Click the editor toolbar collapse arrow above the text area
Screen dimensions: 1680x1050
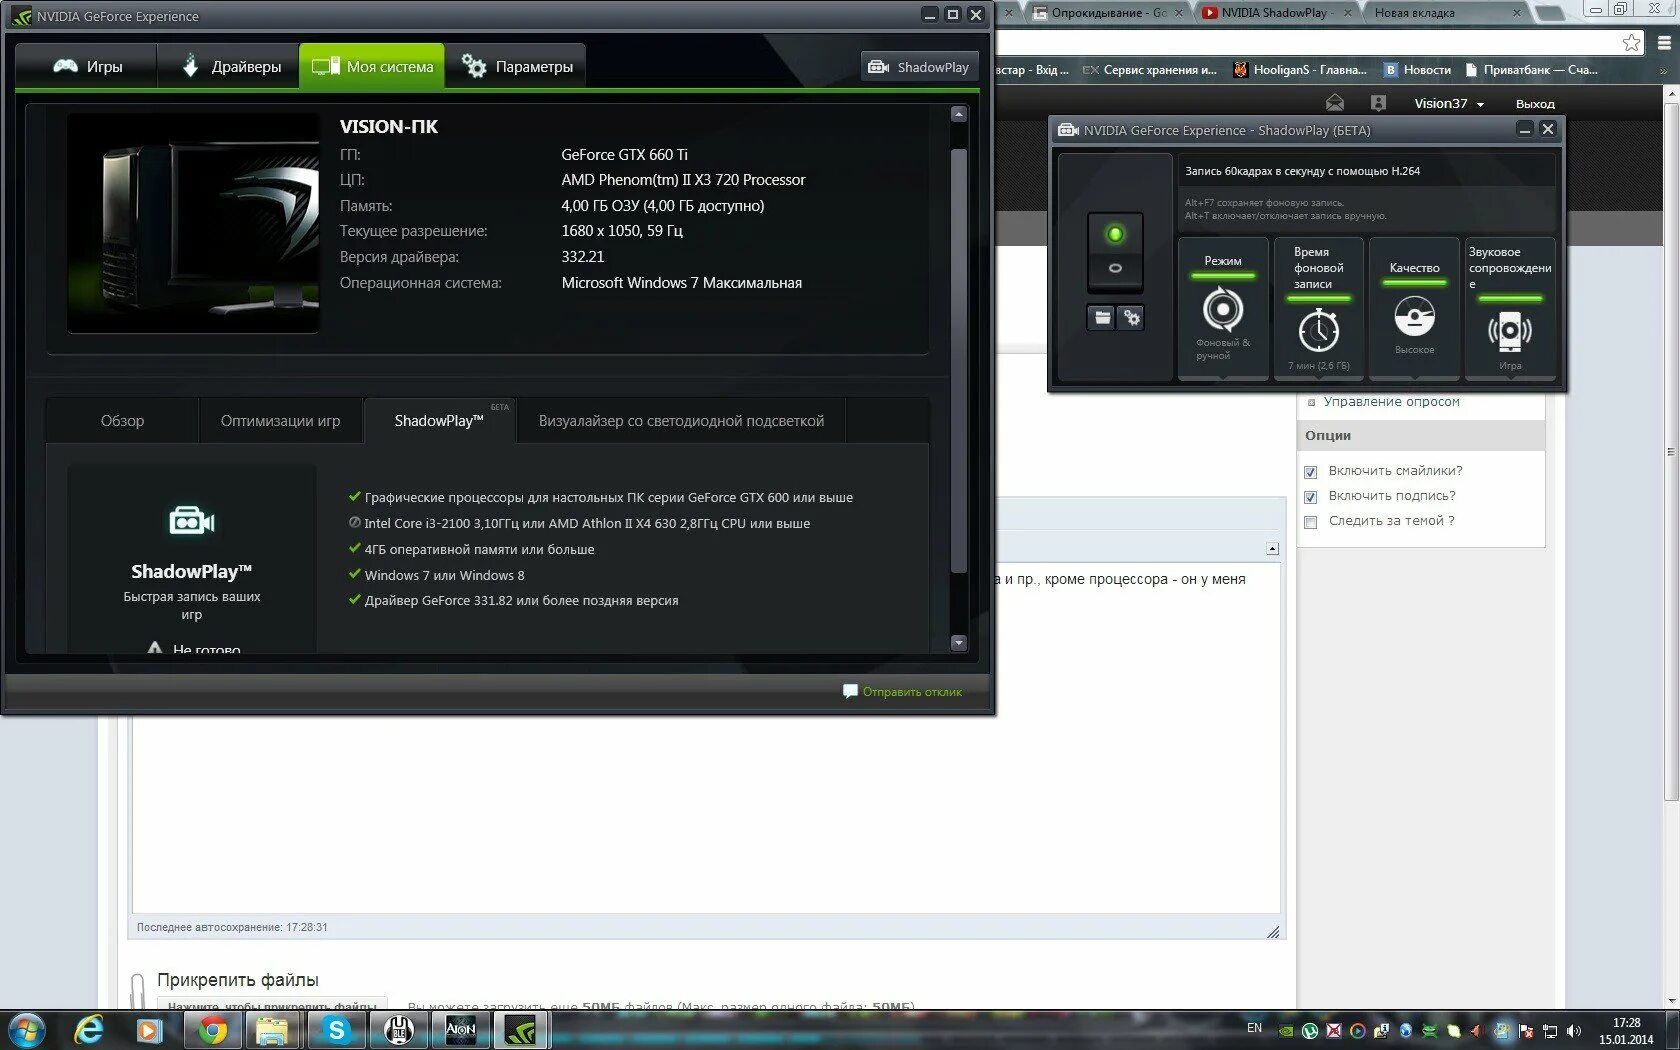[x=1272, y=549]
